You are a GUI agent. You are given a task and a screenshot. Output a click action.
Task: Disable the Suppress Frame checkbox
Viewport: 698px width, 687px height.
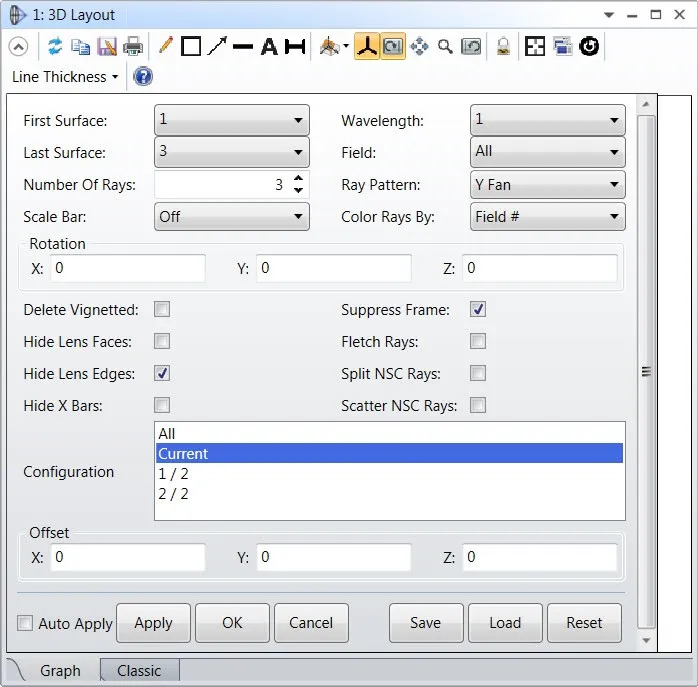point(478,310)
